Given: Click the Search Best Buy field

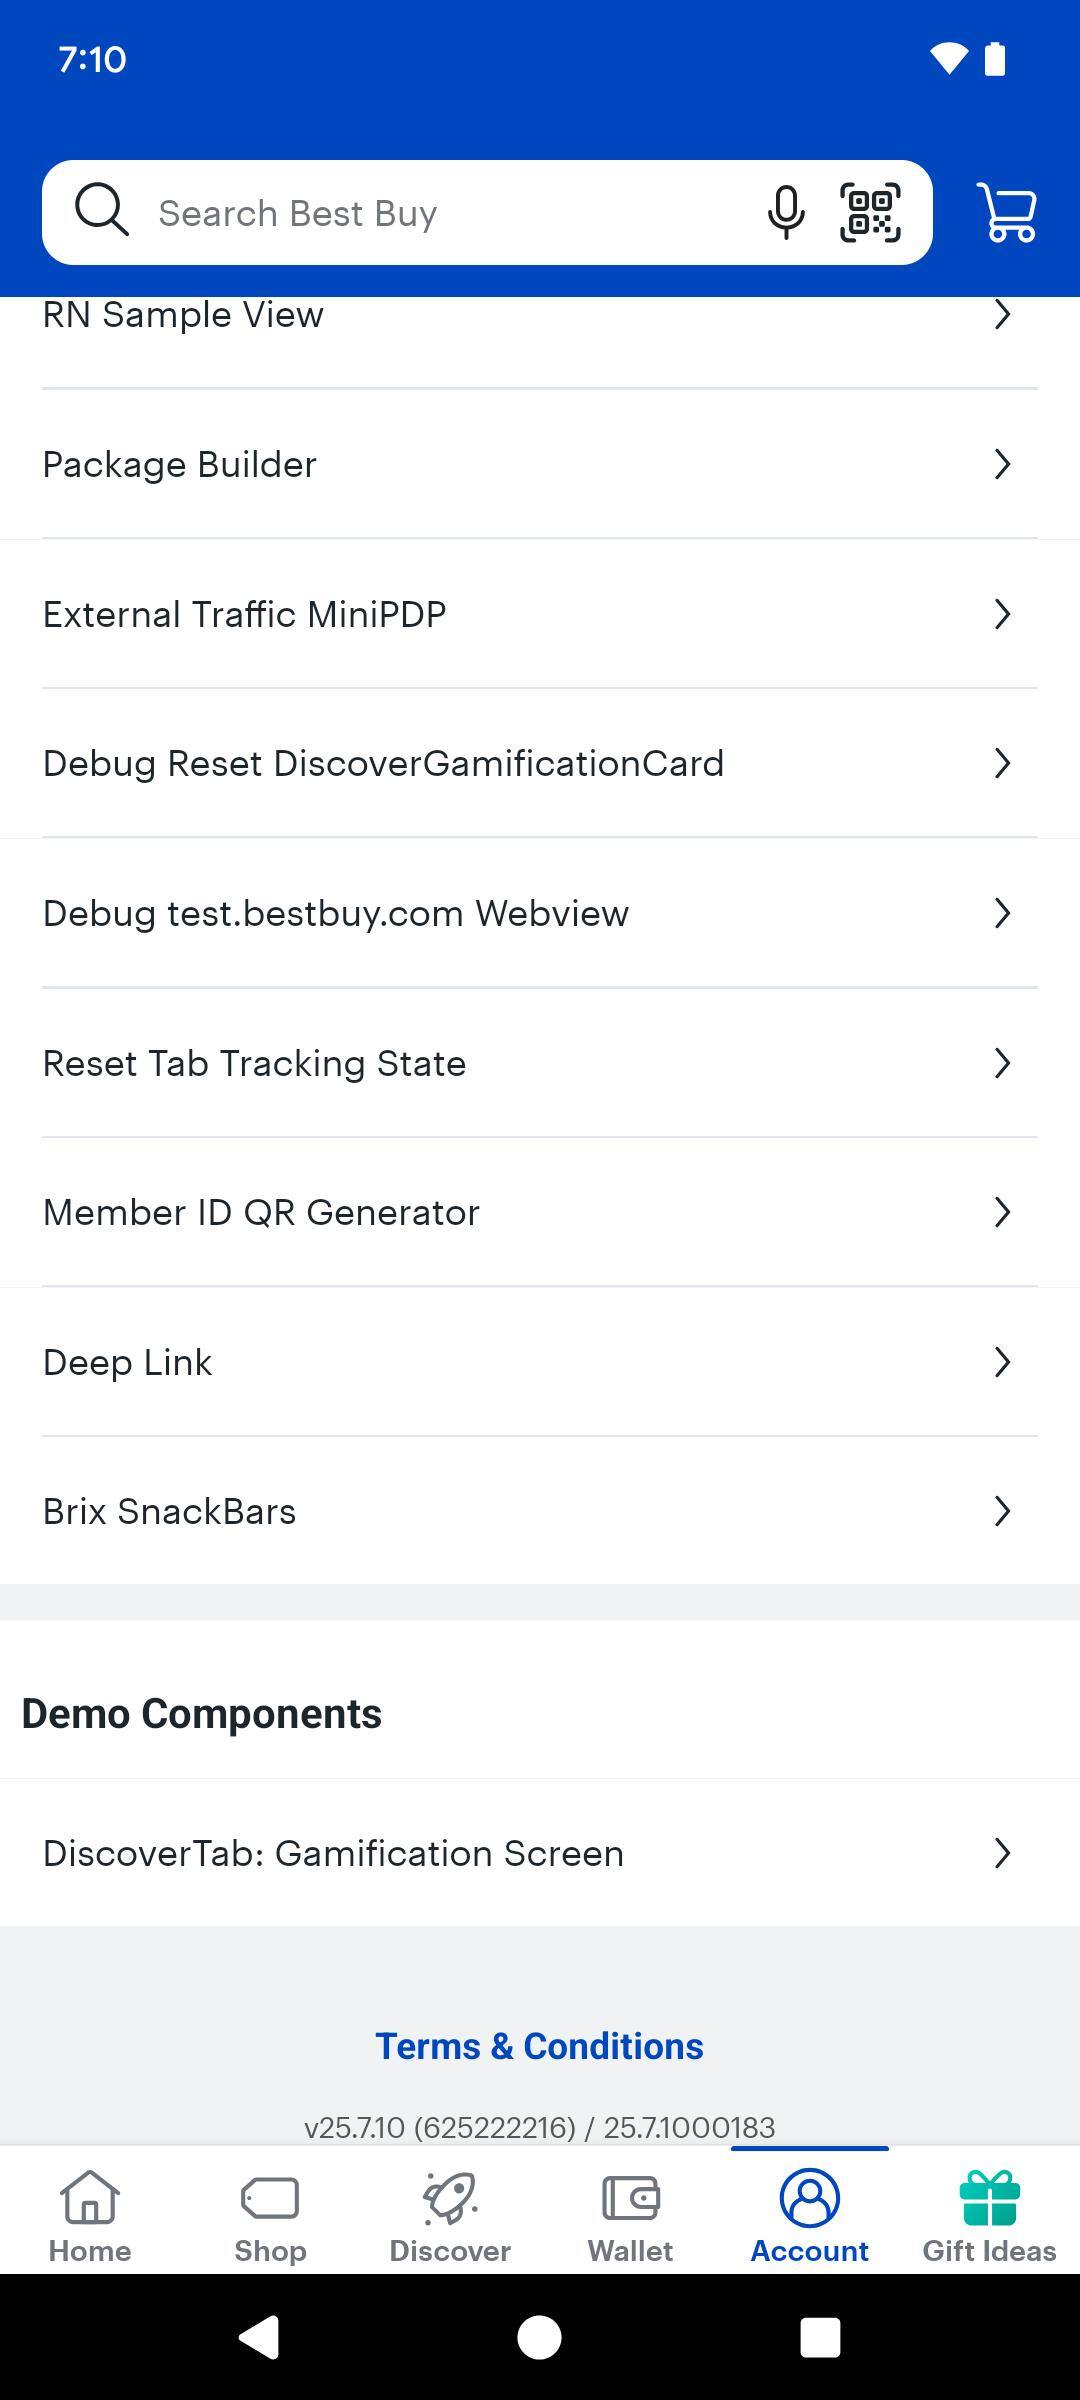Looking at the screenshot, I should 440,213.
